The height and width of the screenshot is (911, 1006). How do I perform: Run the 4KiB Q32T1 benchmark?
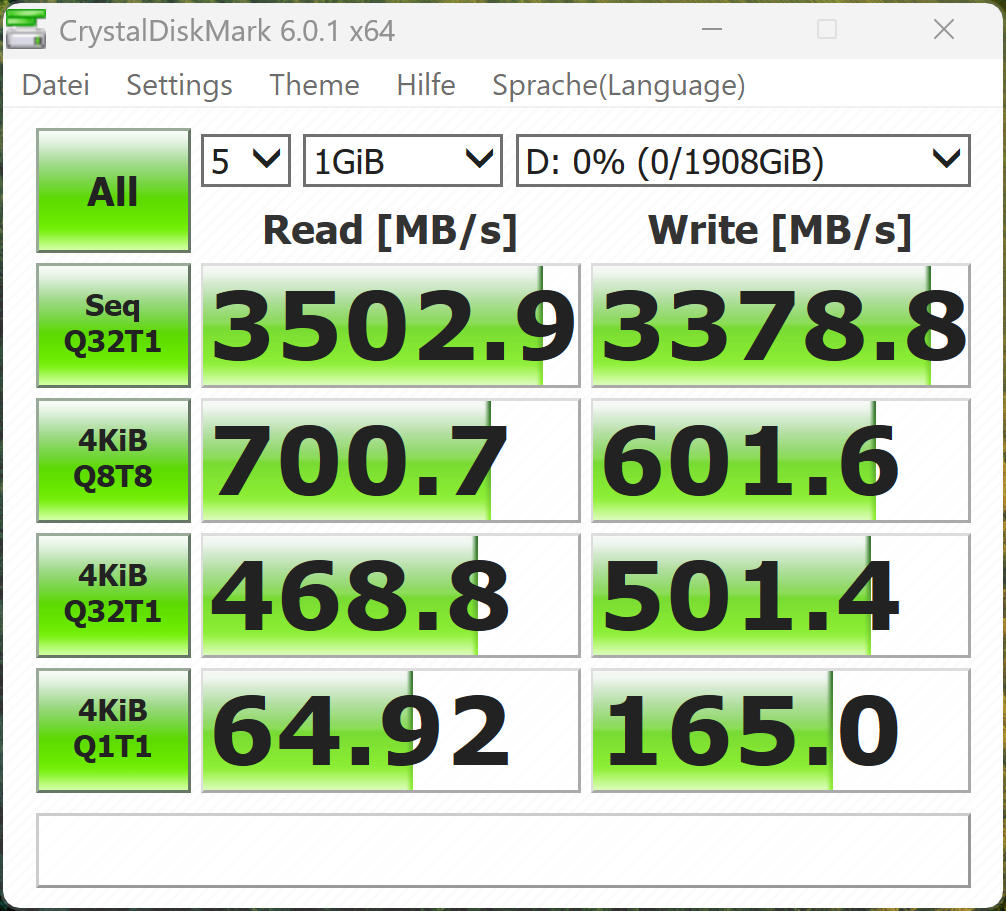click(113, 595)
